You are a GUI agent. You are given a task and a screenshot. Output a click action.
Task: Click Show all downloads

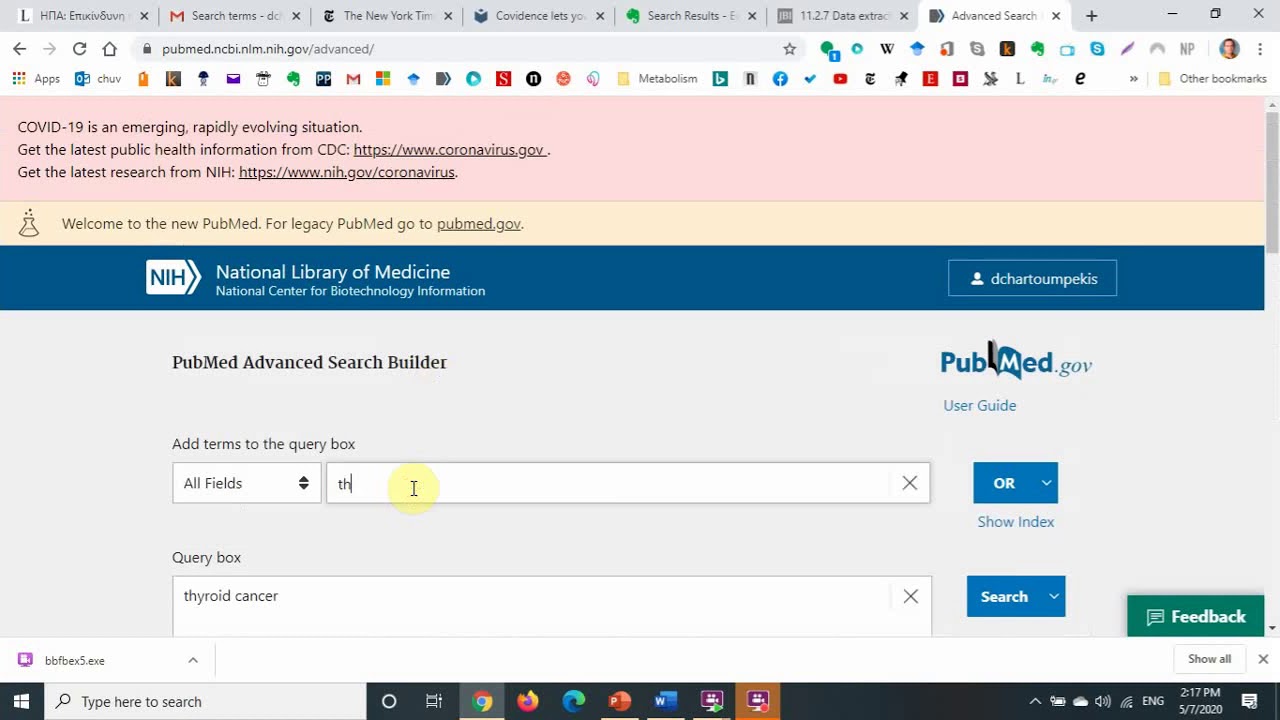[1209, 659]
